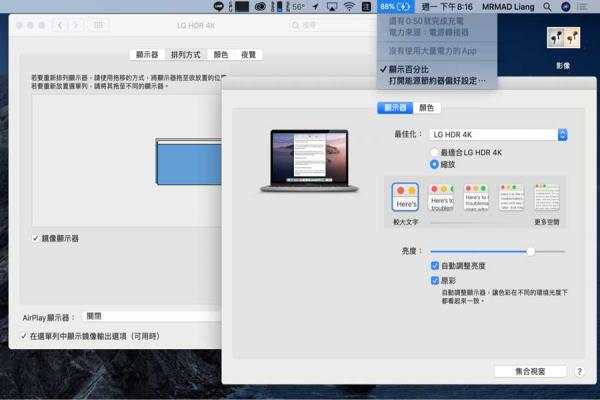Viewport: 600px width, 400px height.
Task: Switch to 顏色 tab in LG window
Action: coord(221,55)
